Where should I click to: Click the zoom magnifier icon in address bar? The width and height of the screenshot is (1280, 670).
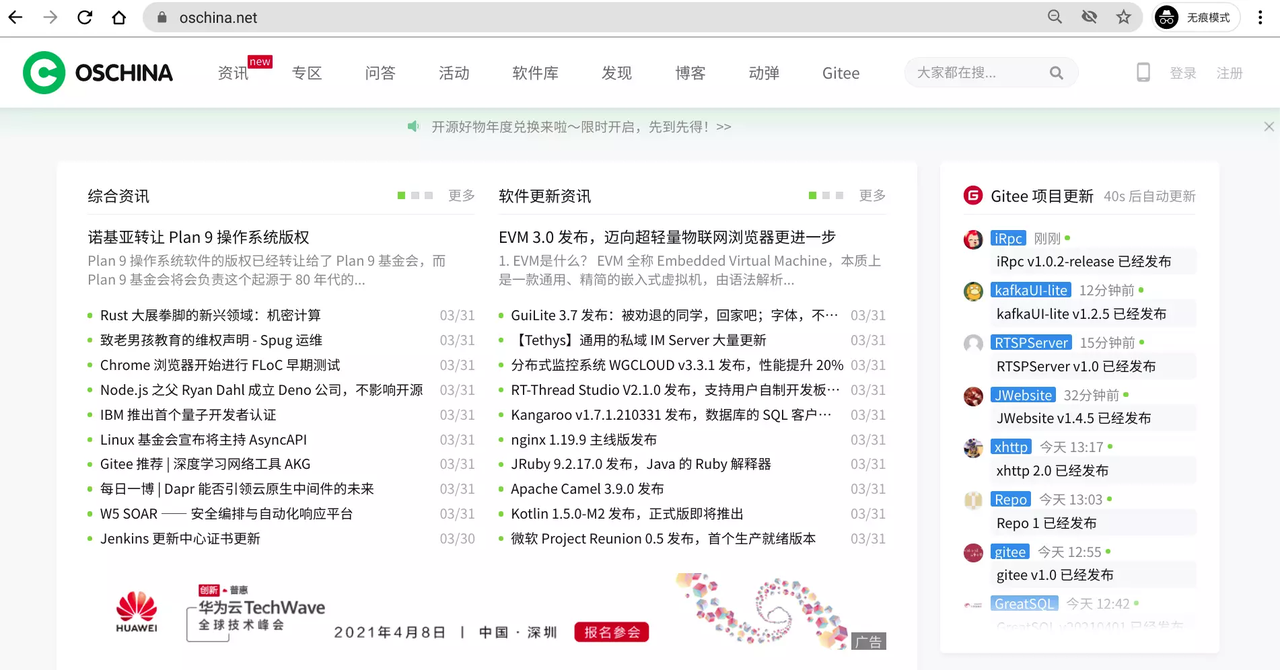point(1055,17)
